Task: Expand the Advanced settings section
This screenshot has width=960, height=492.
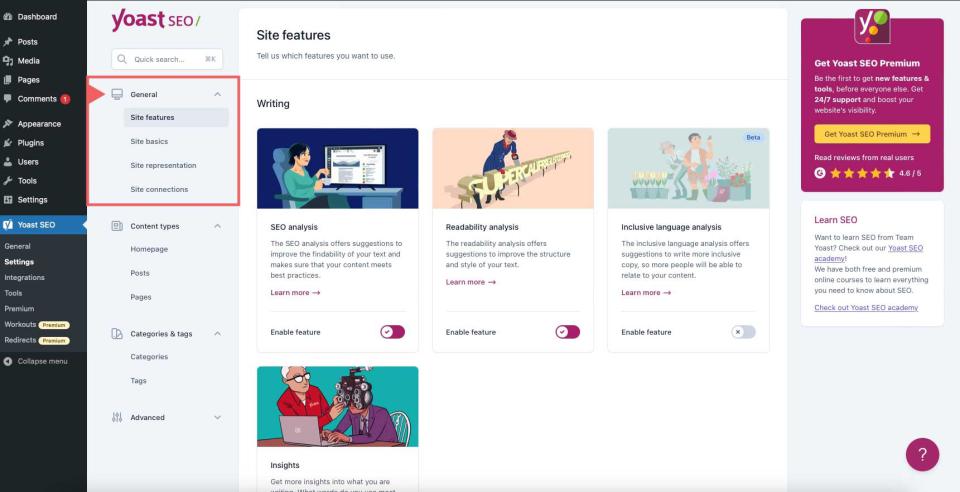Action: coord(218,417)
